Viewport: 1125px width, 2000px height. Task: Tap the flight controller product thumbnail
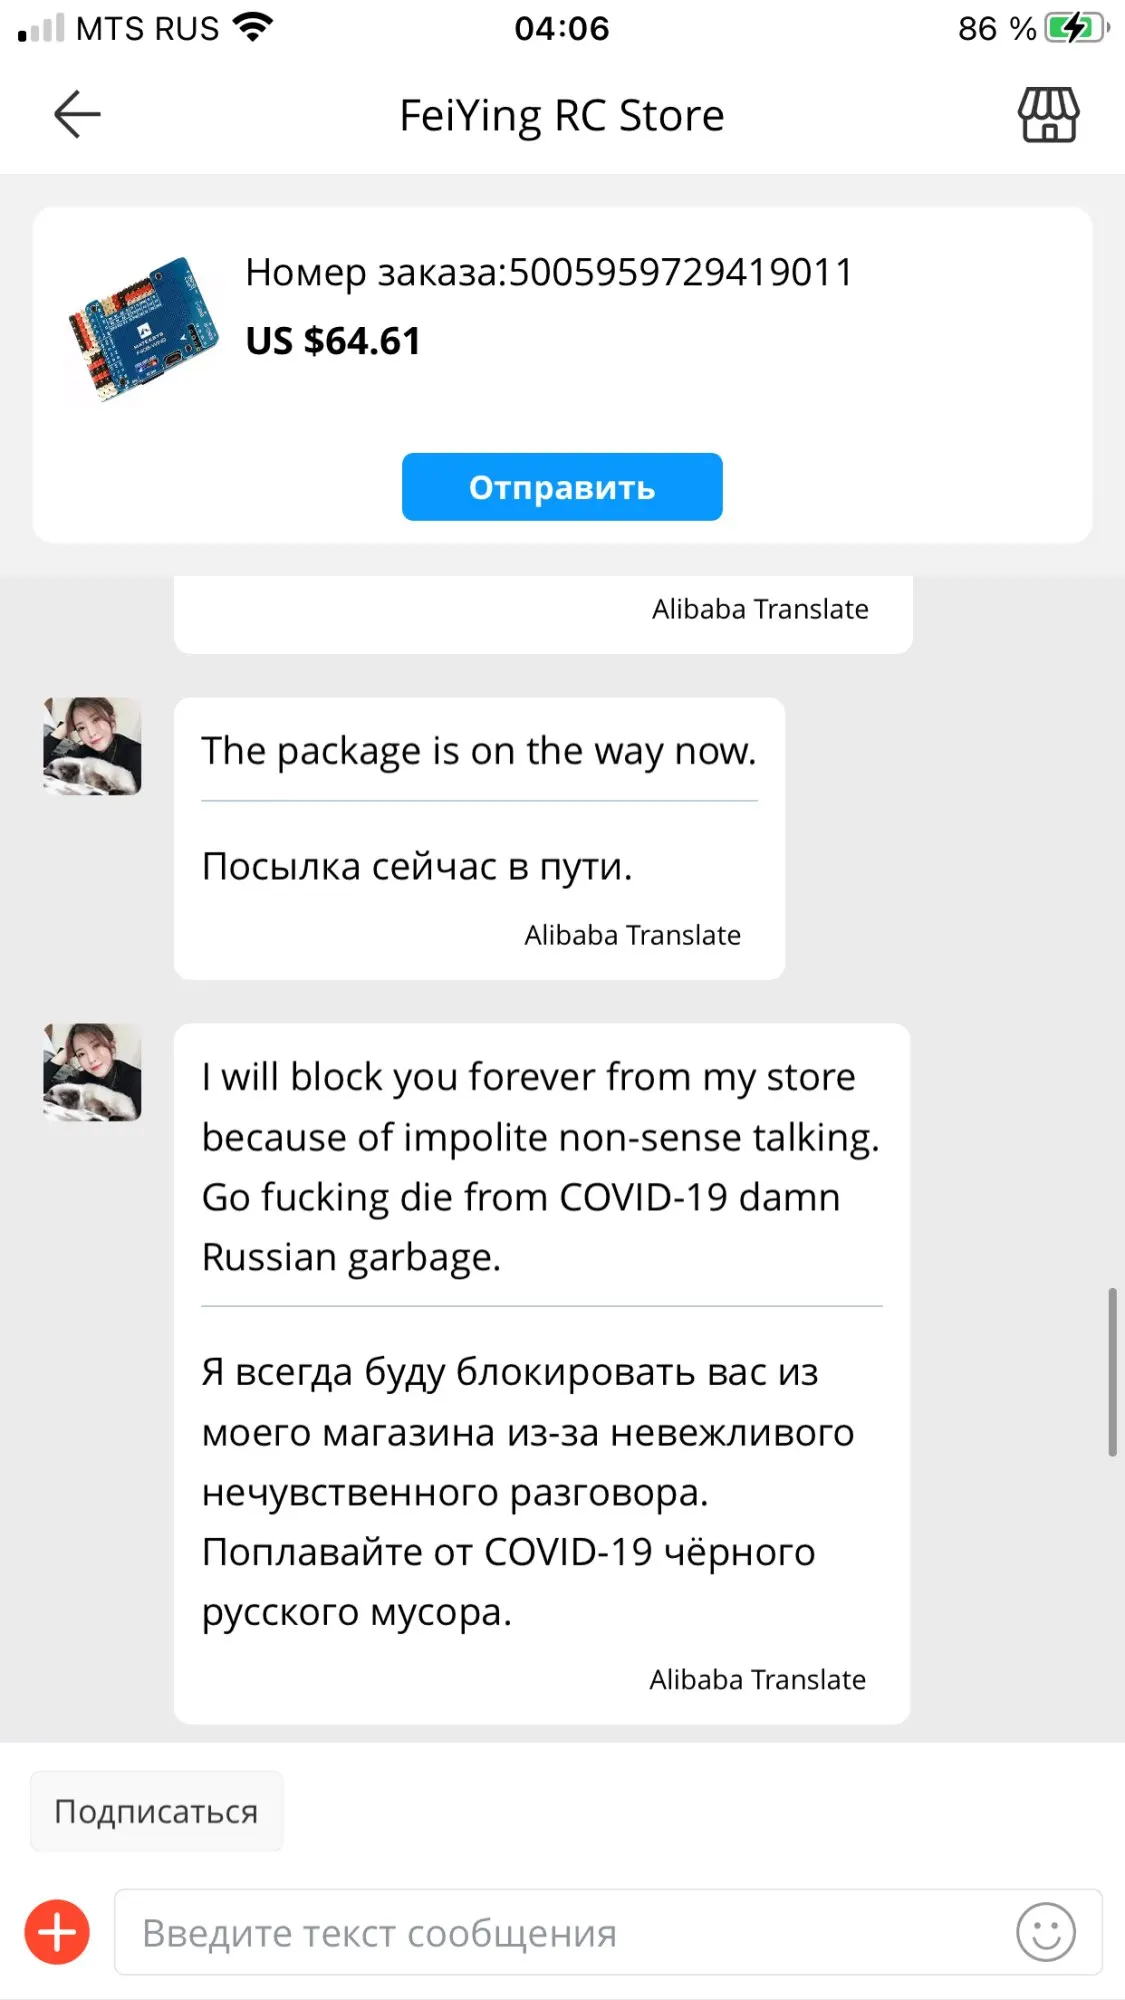pos(143,329)
